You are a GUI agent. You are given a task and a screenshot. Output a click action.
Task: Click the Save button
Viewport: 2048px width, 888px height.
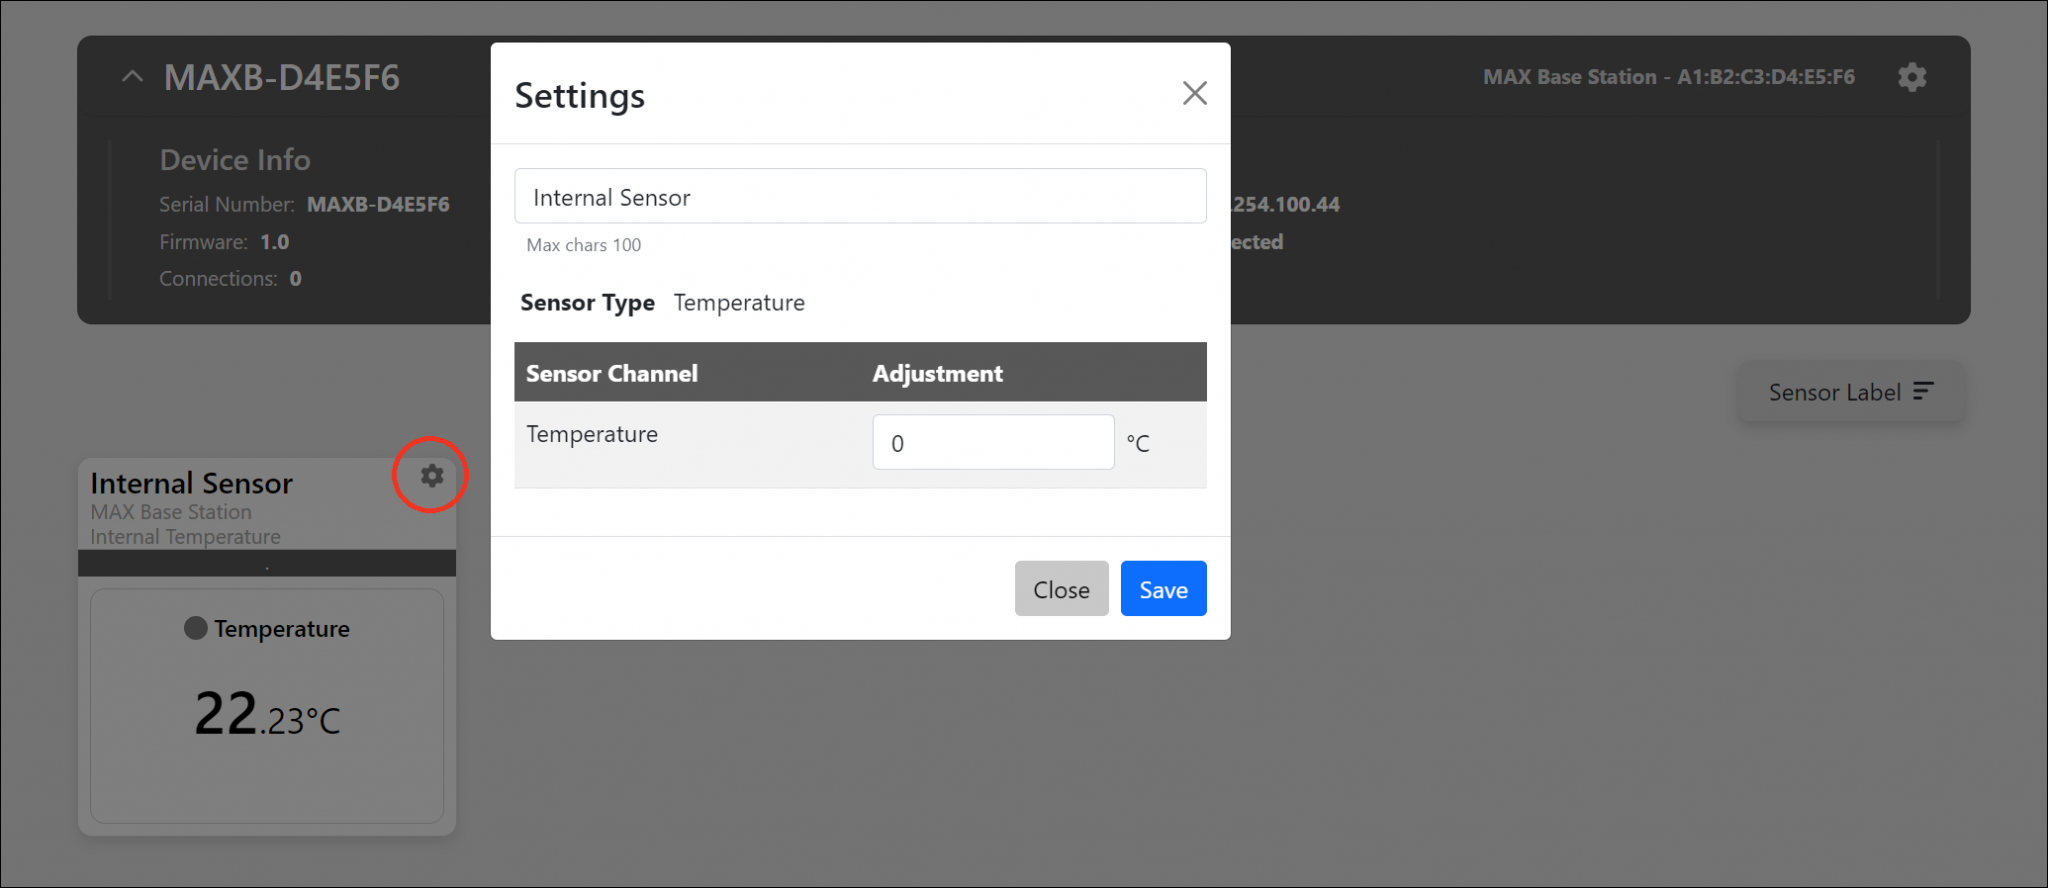pos(1162,589)
